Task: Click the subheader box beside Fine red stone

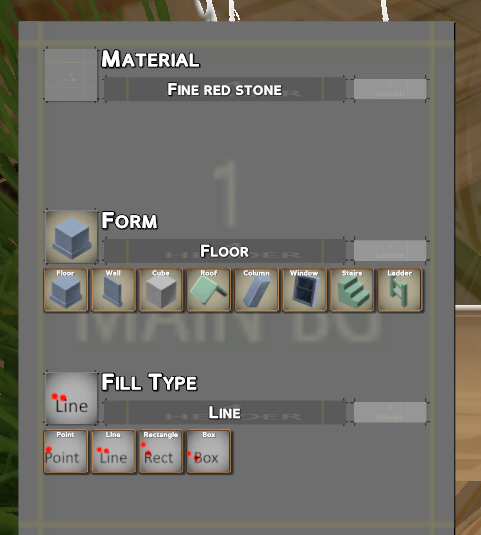Action: (390, 89)
